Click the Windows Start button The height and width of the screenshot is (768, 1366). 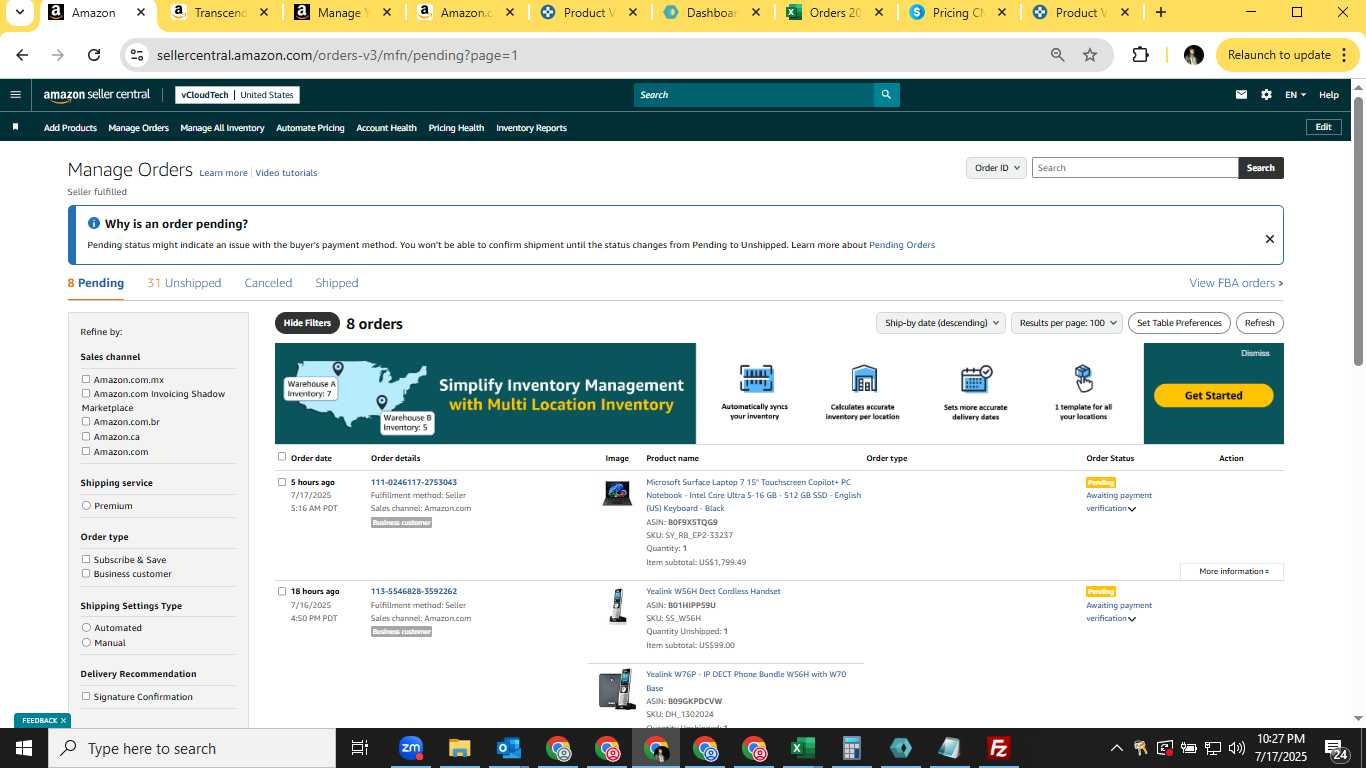point(24,748)
